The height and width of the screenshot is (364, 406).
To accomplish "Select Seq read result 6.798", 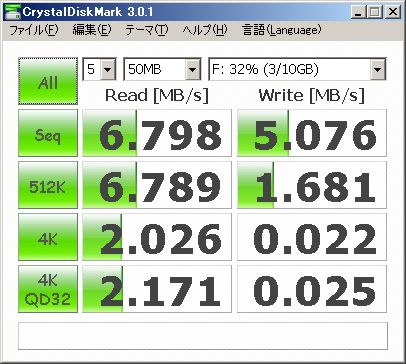I will coord(157,133).
